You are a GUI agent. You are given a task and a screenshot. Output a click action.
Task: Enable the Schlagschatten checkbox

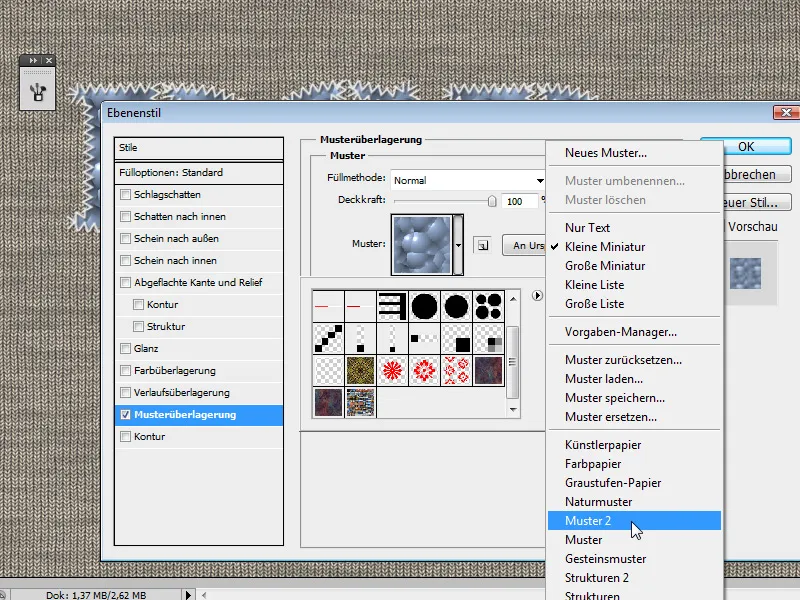pyautogui.click(x=125, y=194)
